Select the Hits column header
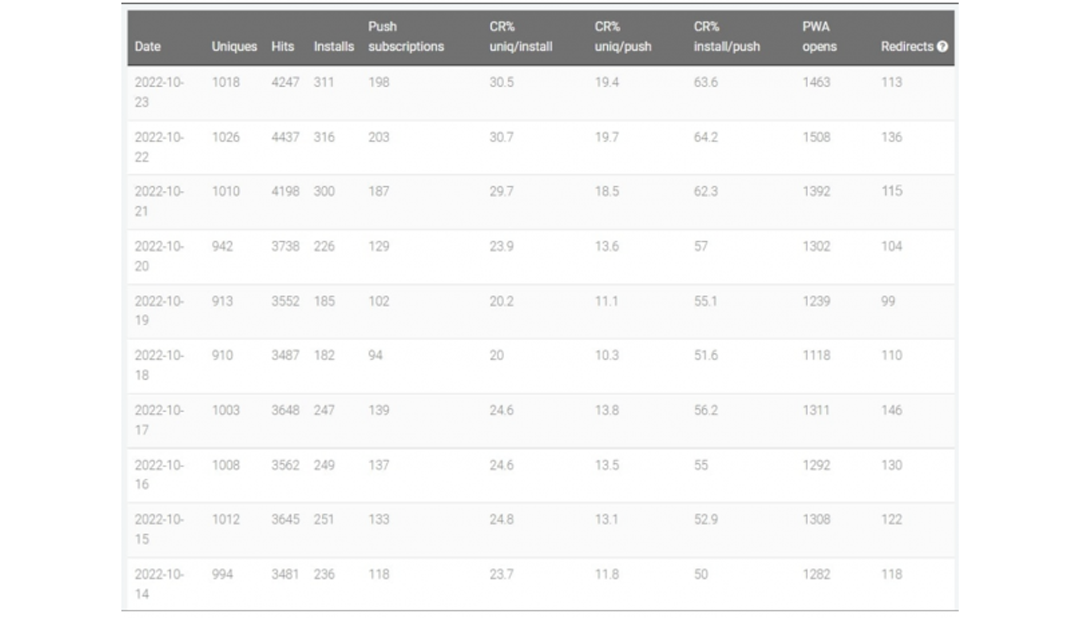 pos(283,47)
